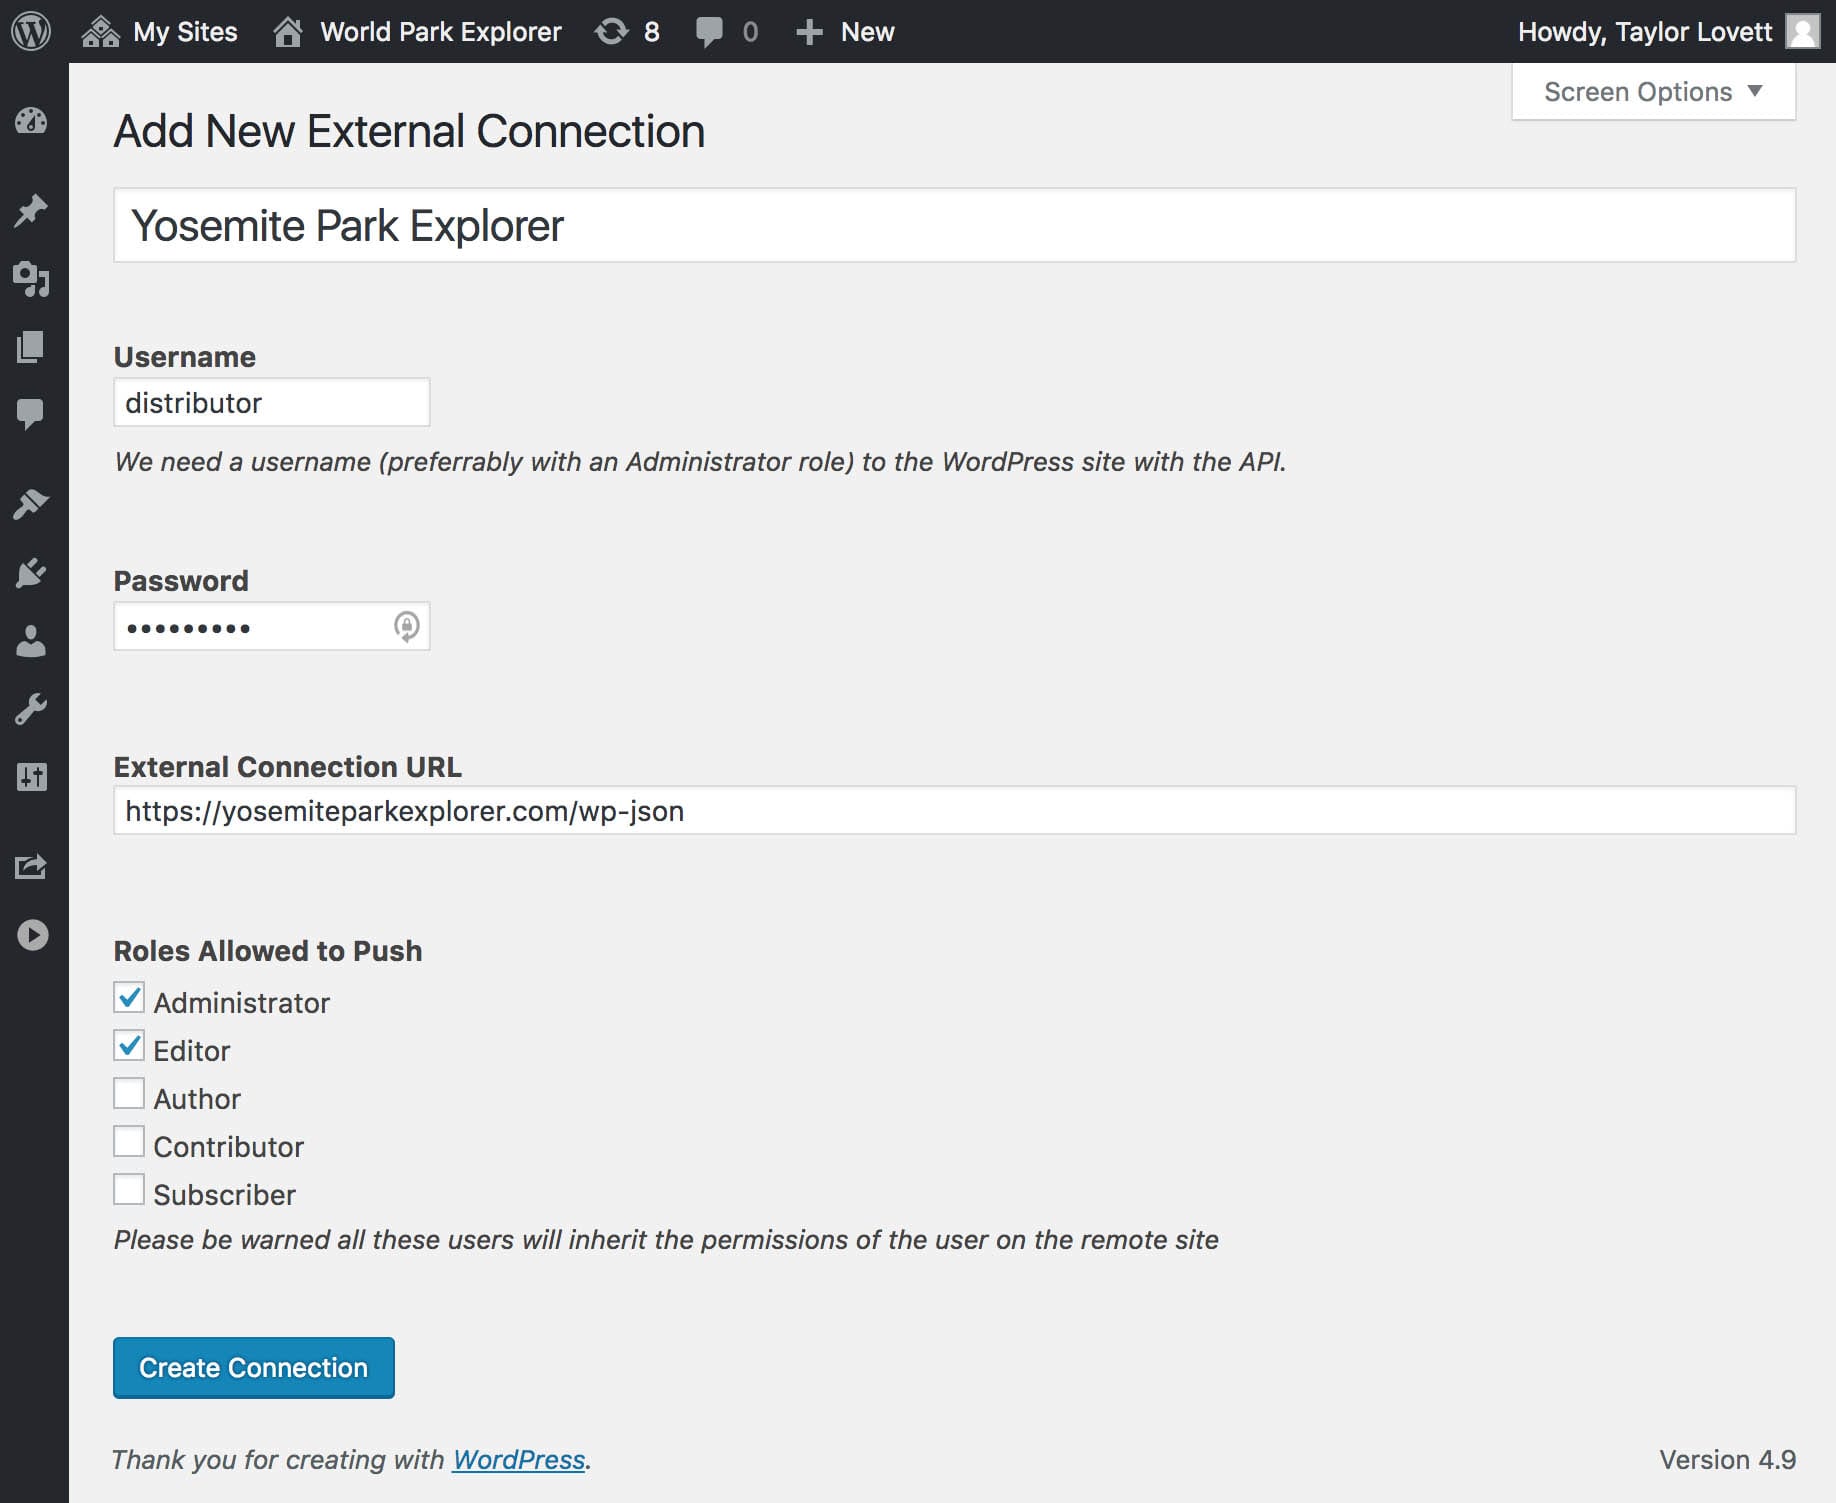Click the Author role label
The image size is (1836, 1503).
(197, 1099)
